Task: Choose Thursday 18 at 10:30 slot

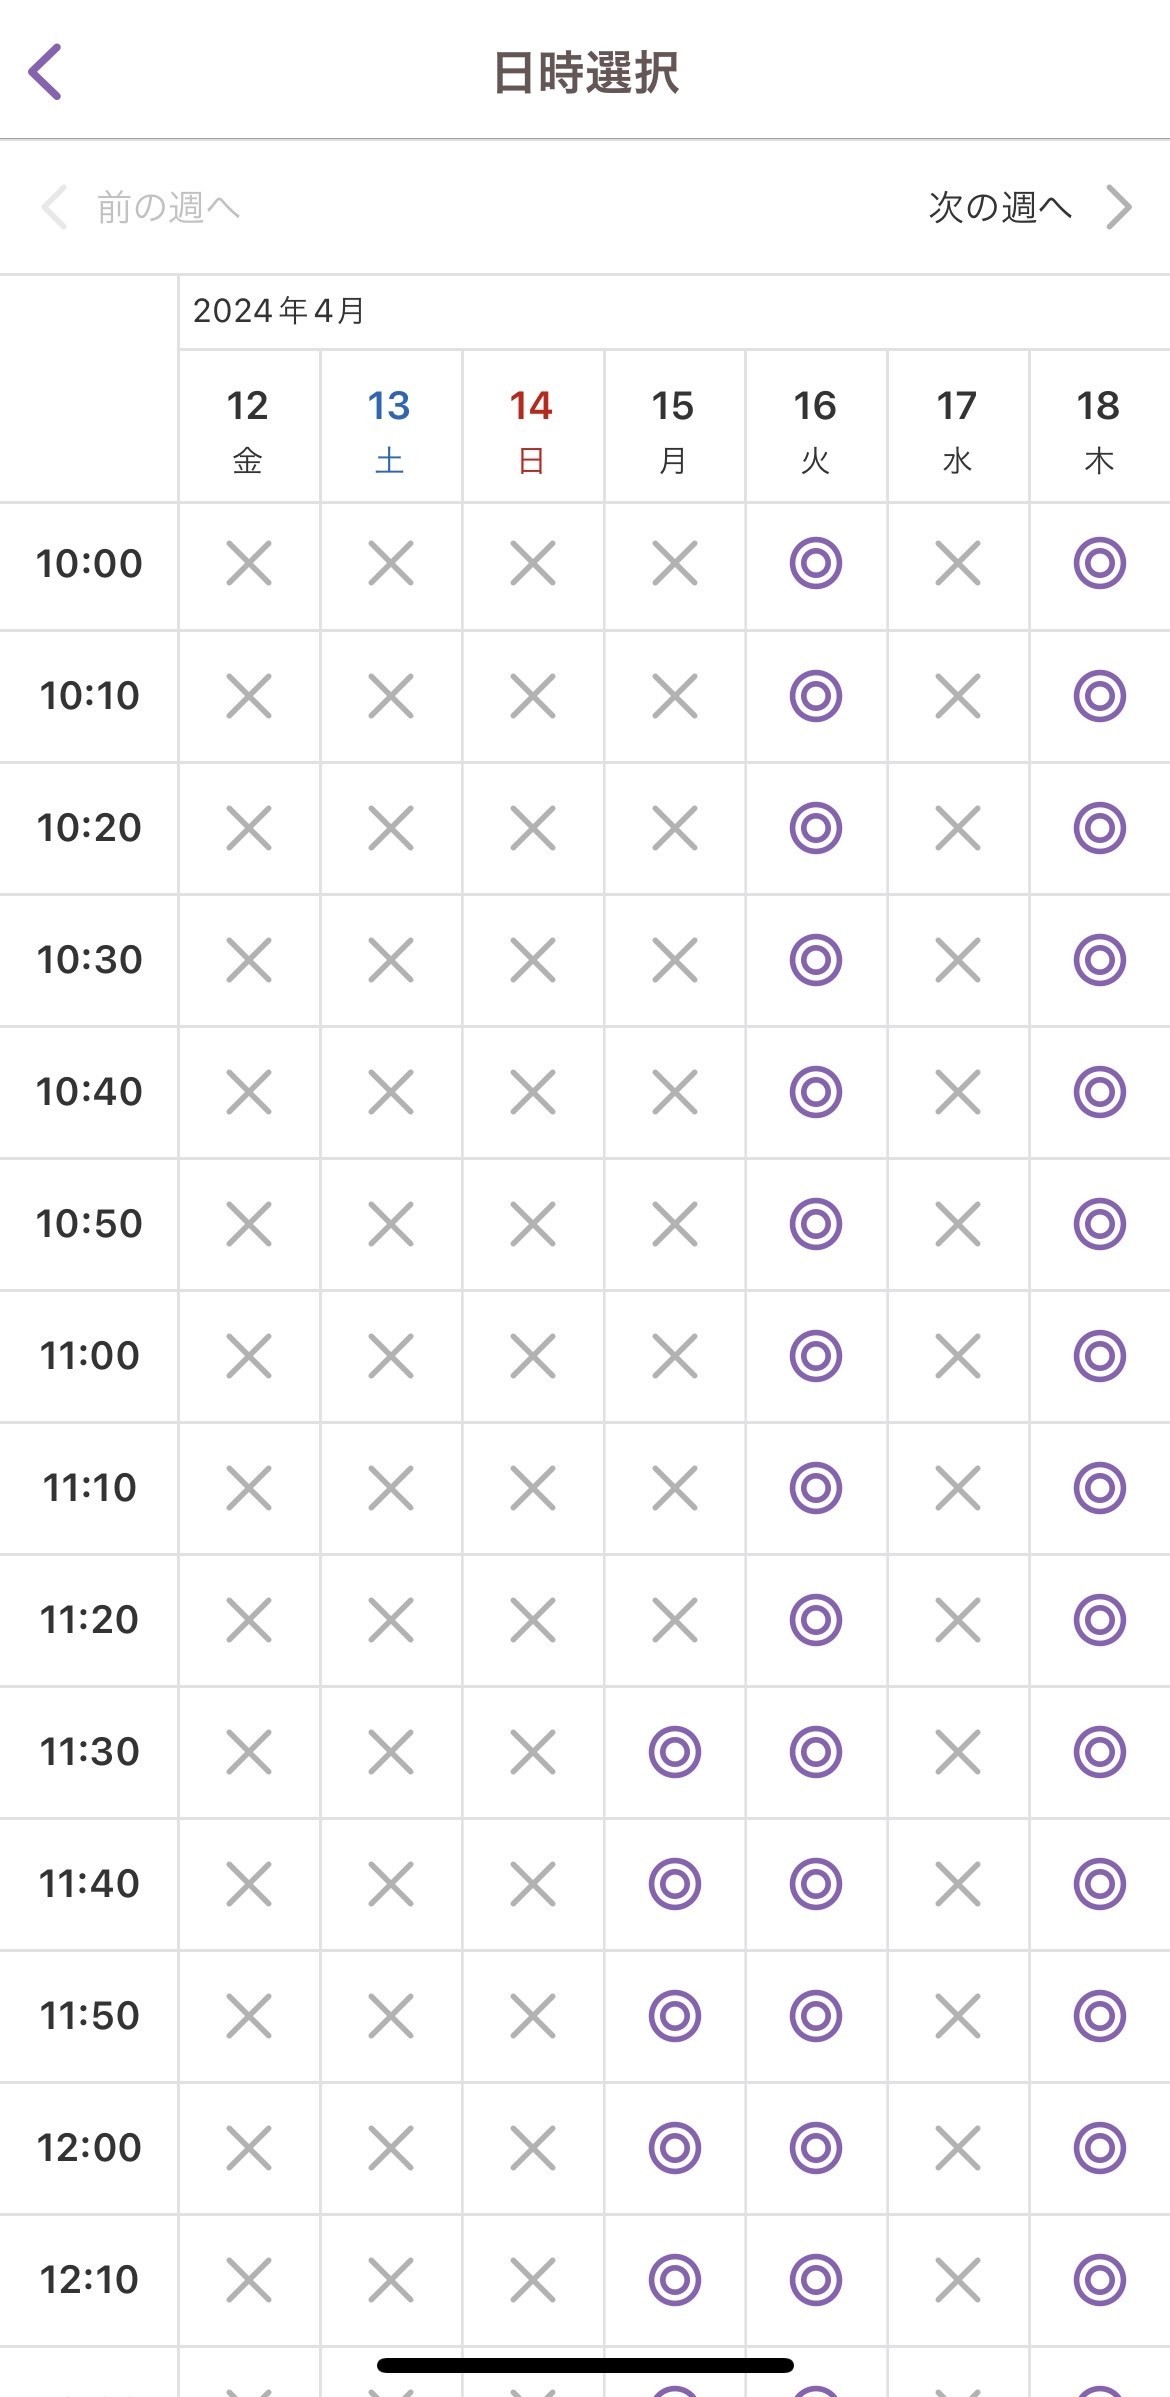Action: [1099, 959]
